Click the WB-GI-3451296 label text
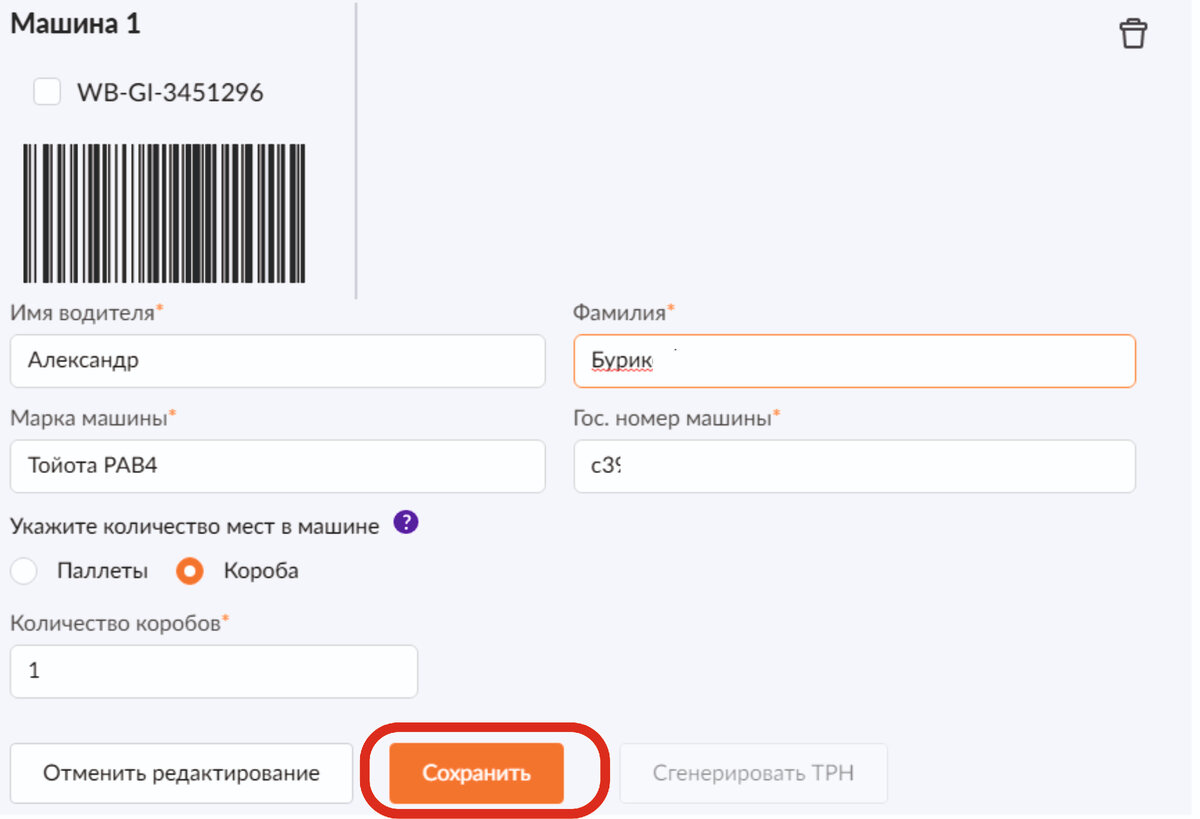The width and height of the screenshot is (1200, 819). (170, 93)
